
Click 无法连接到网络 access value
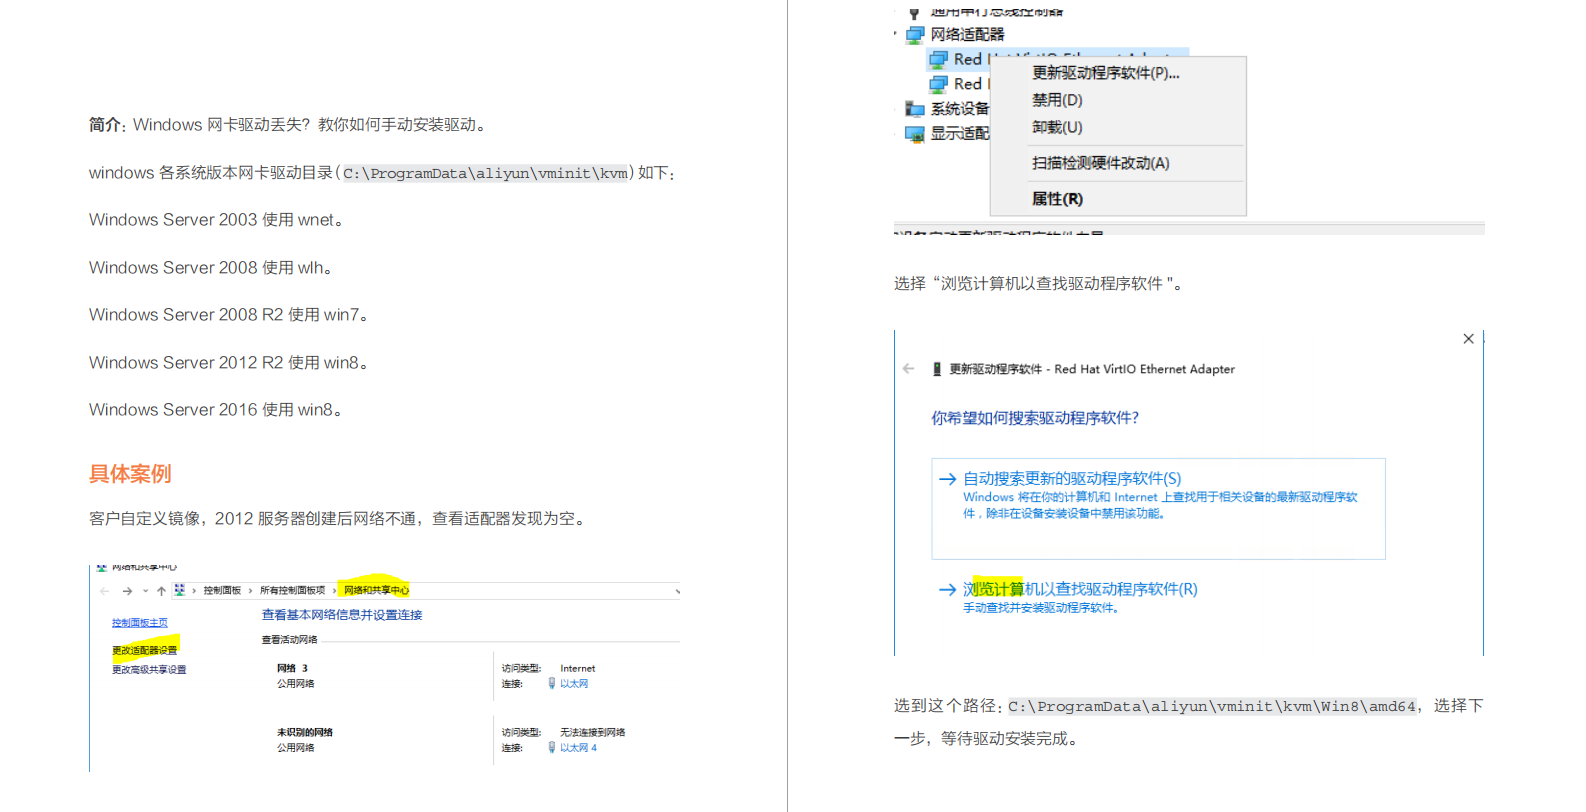[592, 732]
